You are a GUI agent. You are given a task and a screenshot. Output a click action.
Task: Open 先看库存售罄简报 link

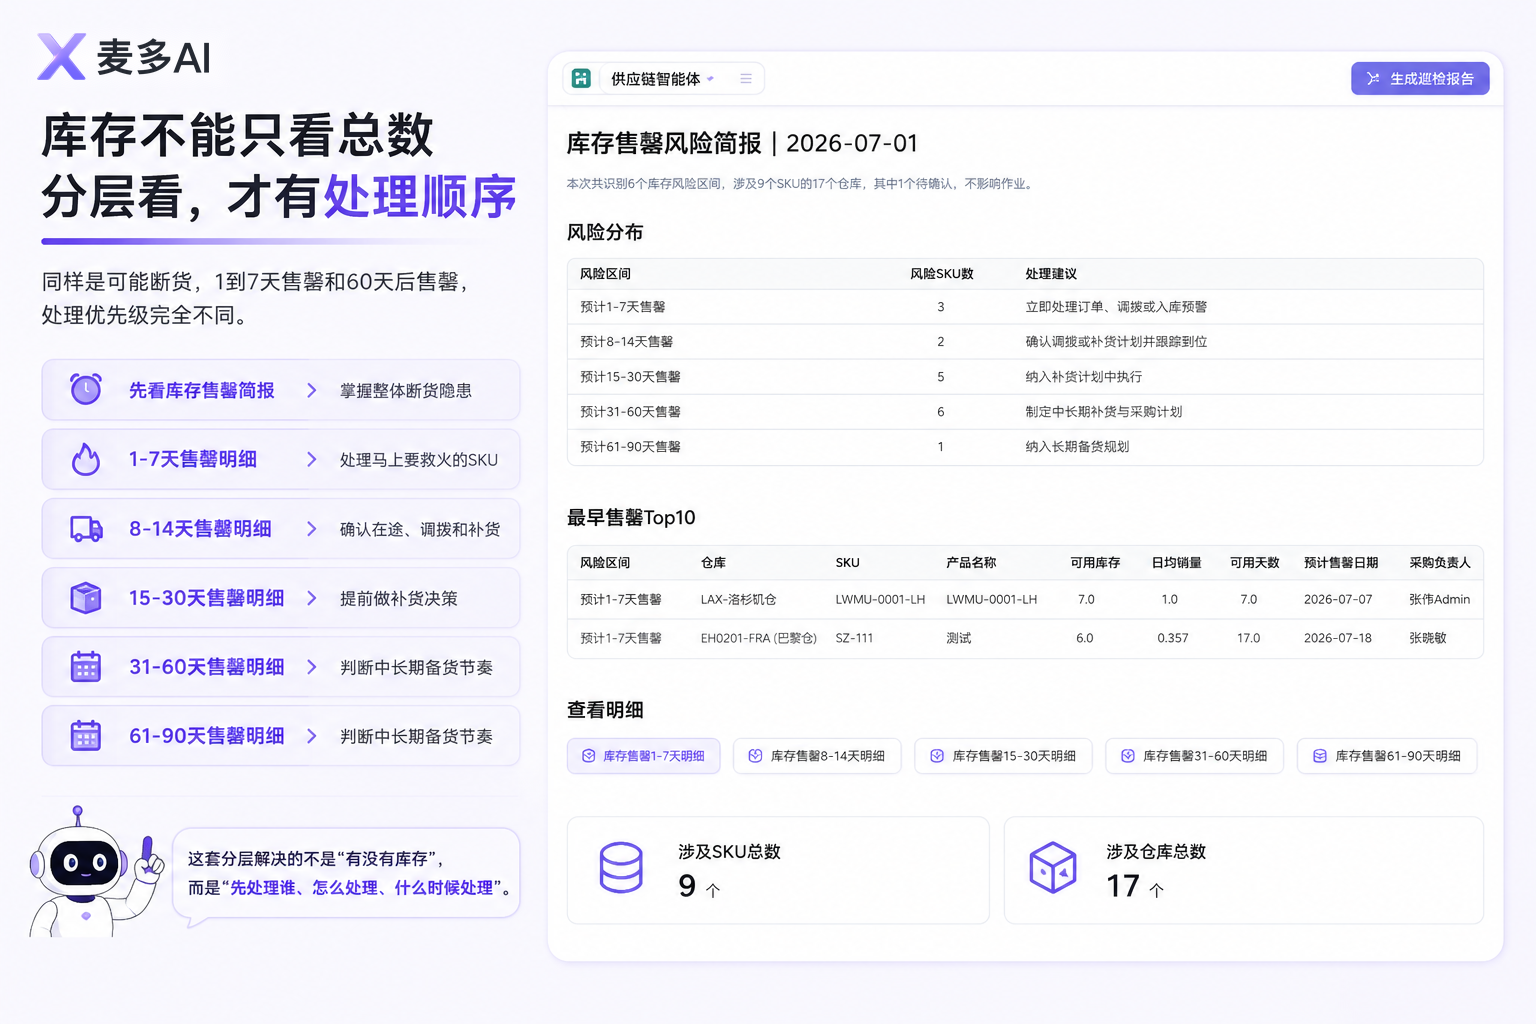click(201, 390)
